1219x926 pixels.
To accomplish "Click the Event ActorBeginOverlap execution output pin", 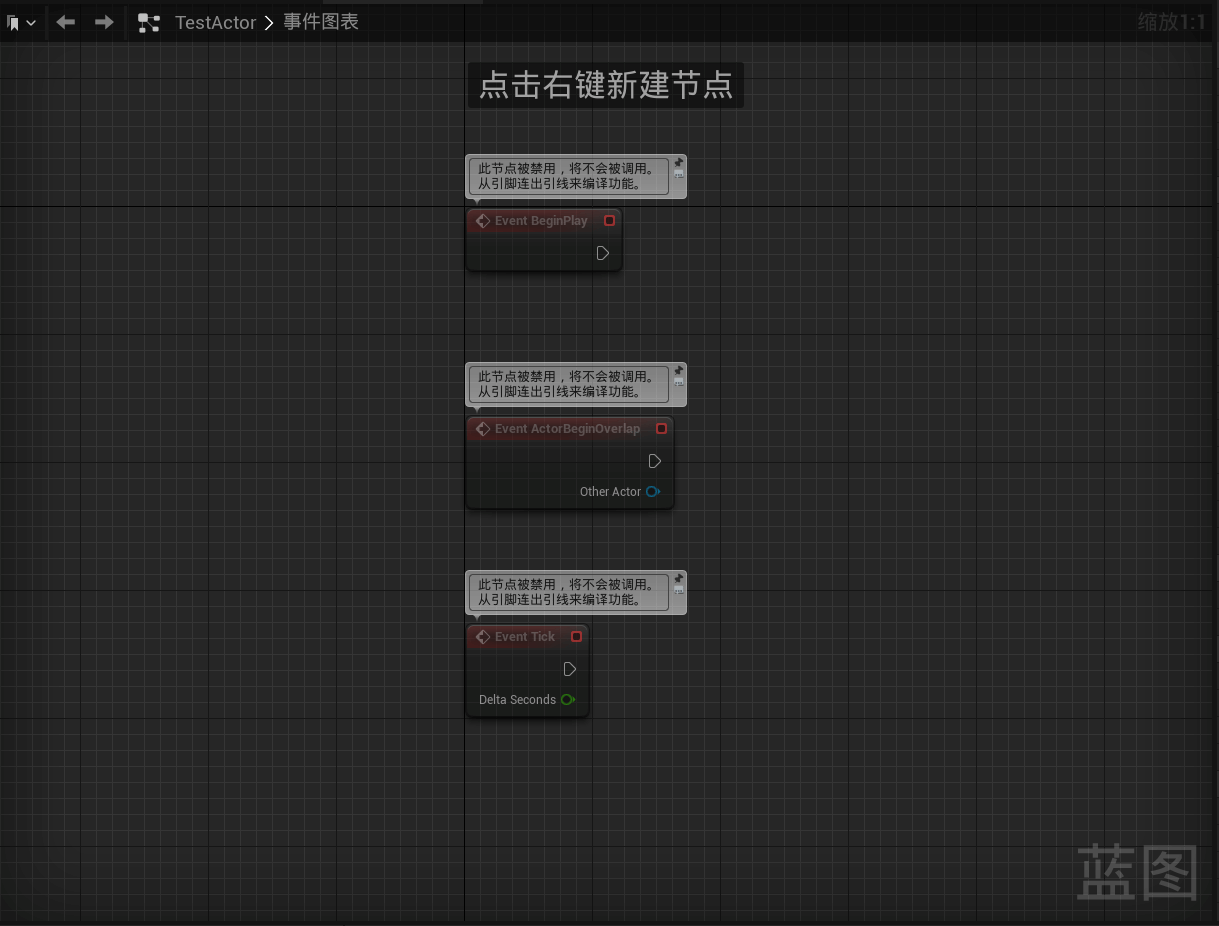I will [x=654, y=461].
